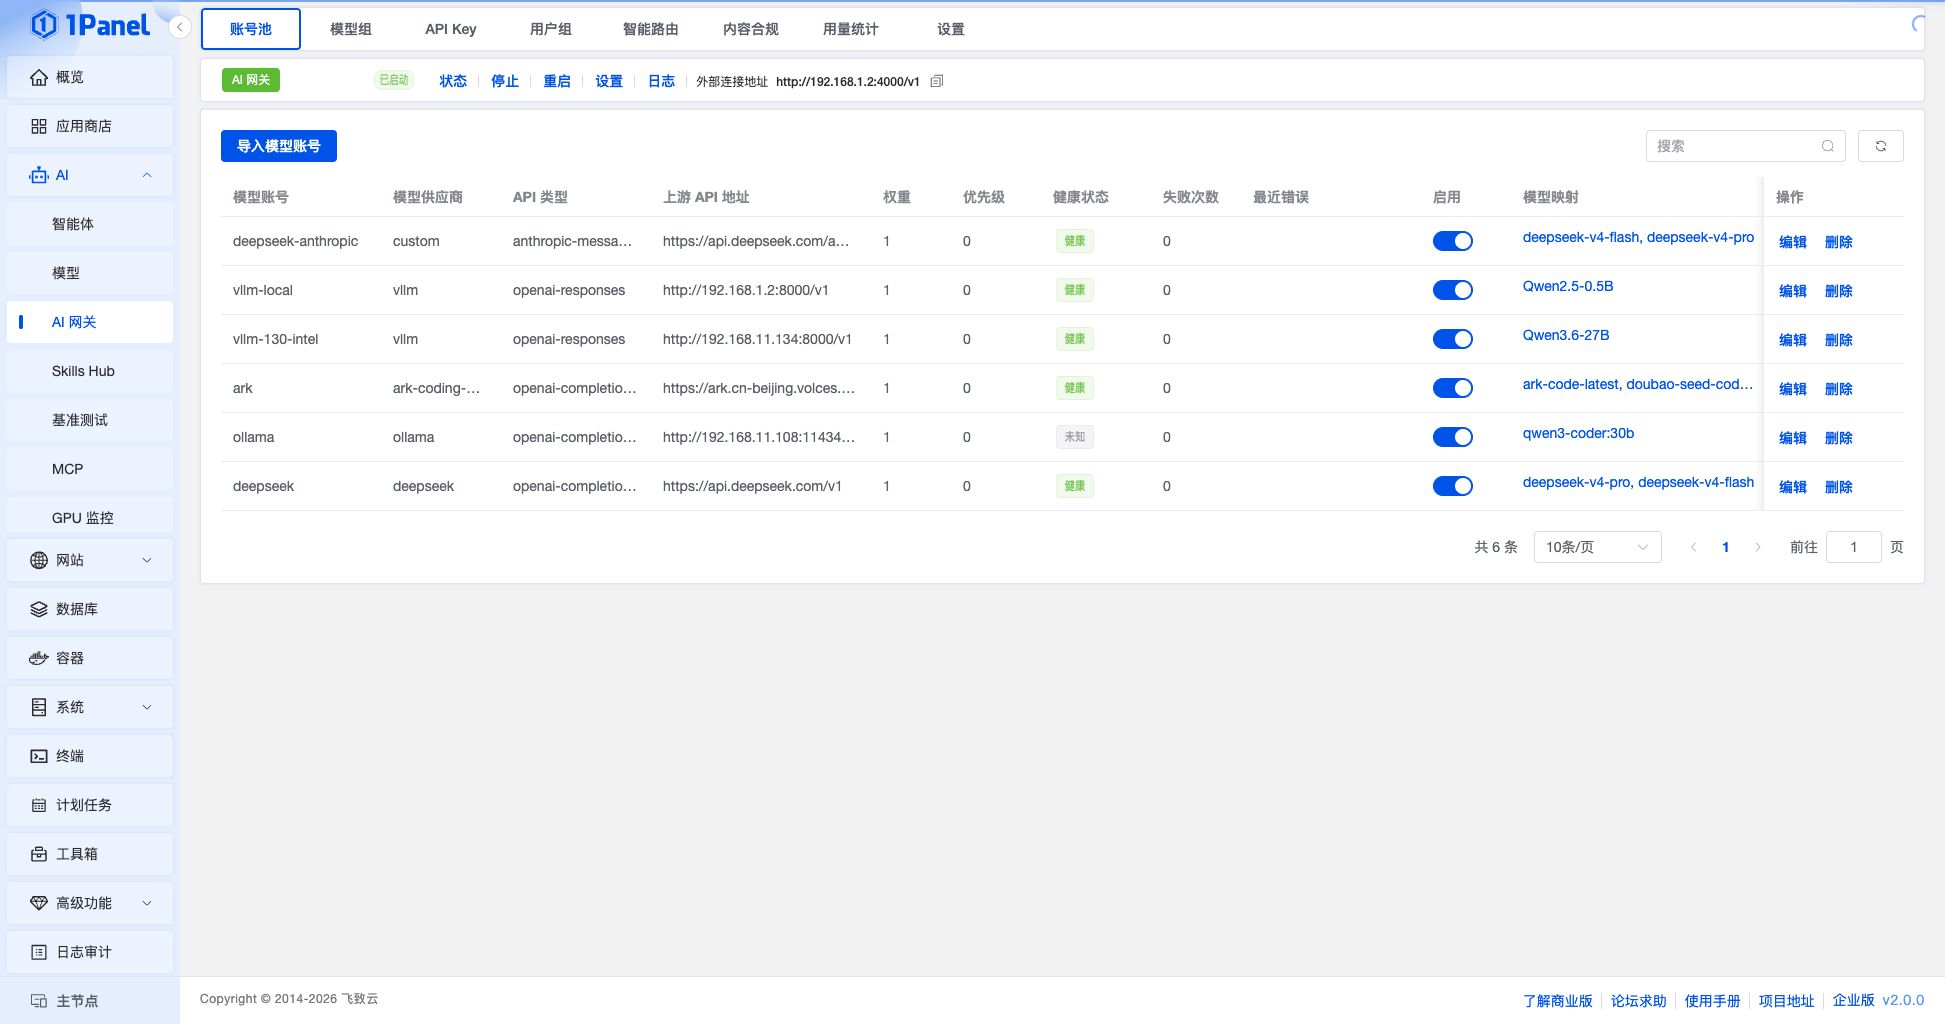Refresh the account table

(1880, 146)
